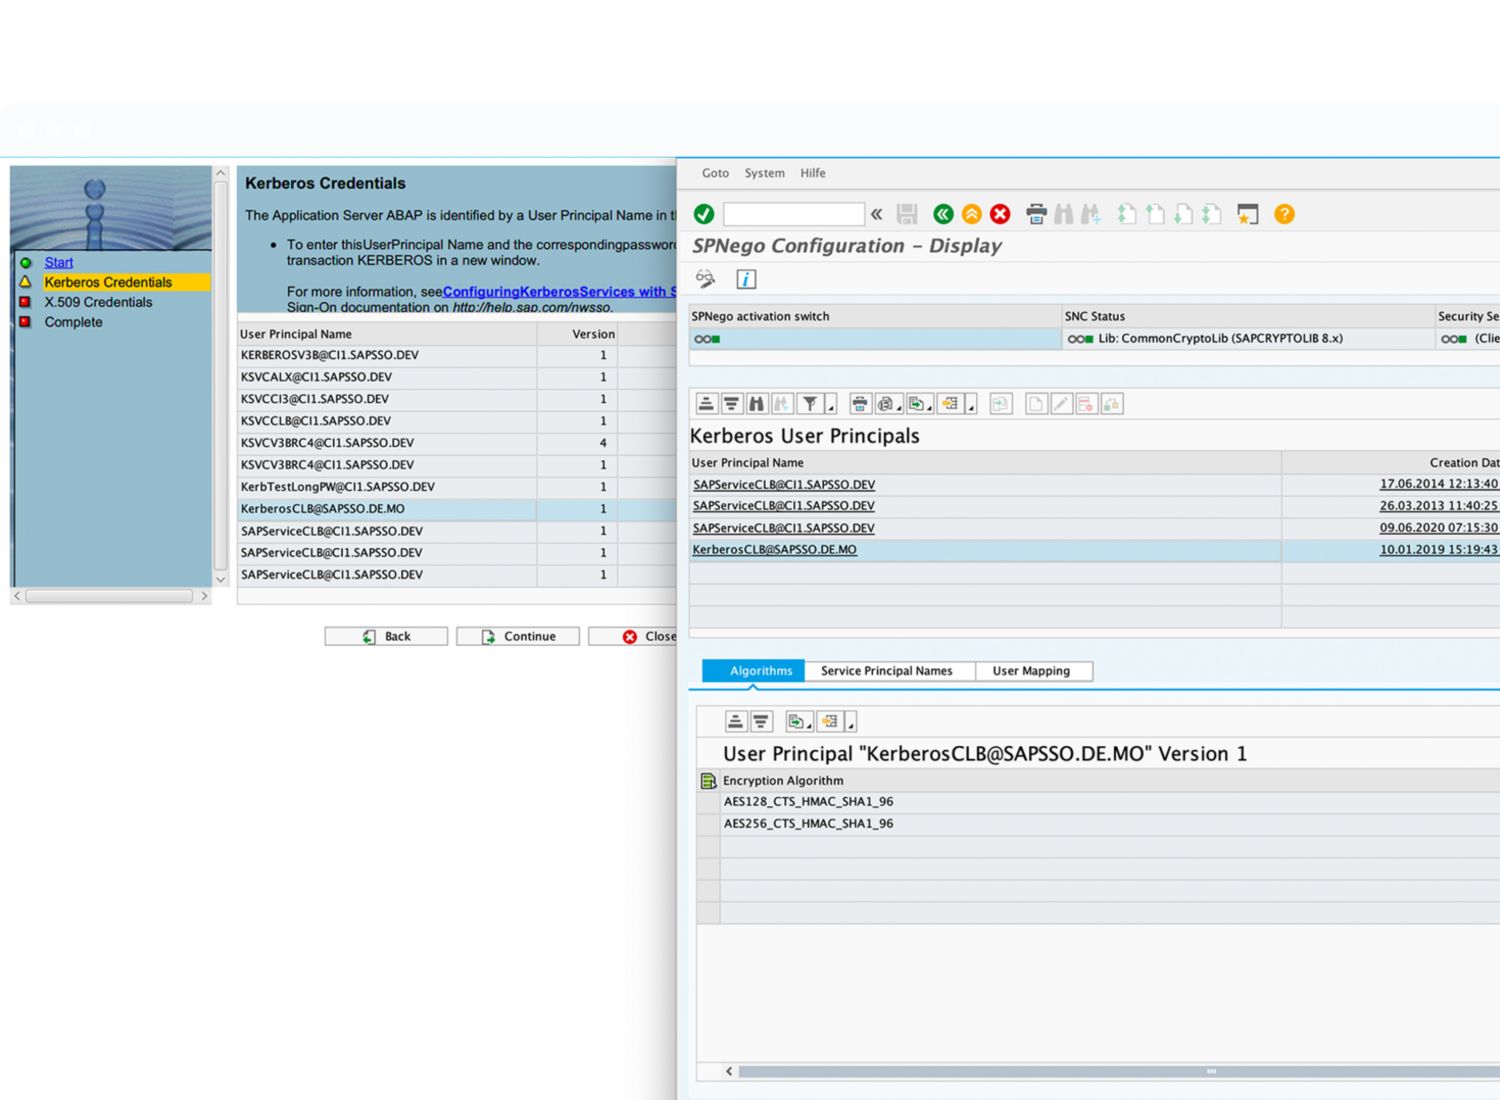
Task: Click the Continue button
Action: [518, 636]
